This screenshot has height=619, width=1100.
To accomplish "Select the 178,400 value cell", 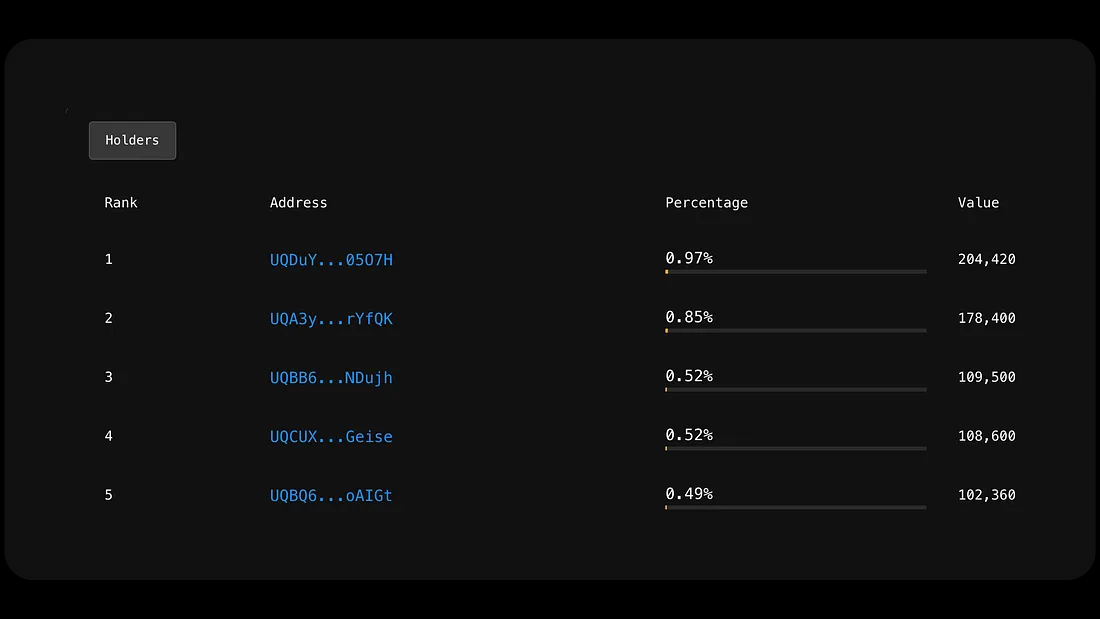I will click(x=986, y=319).
